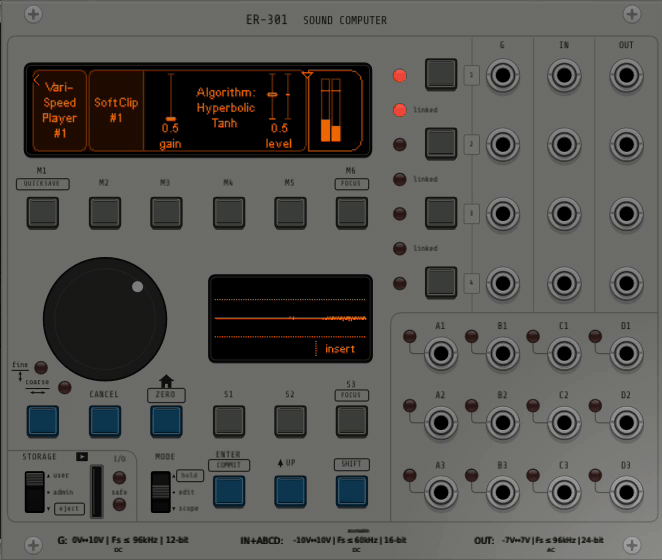Click the blue CANCEL button

coord(105,421)
